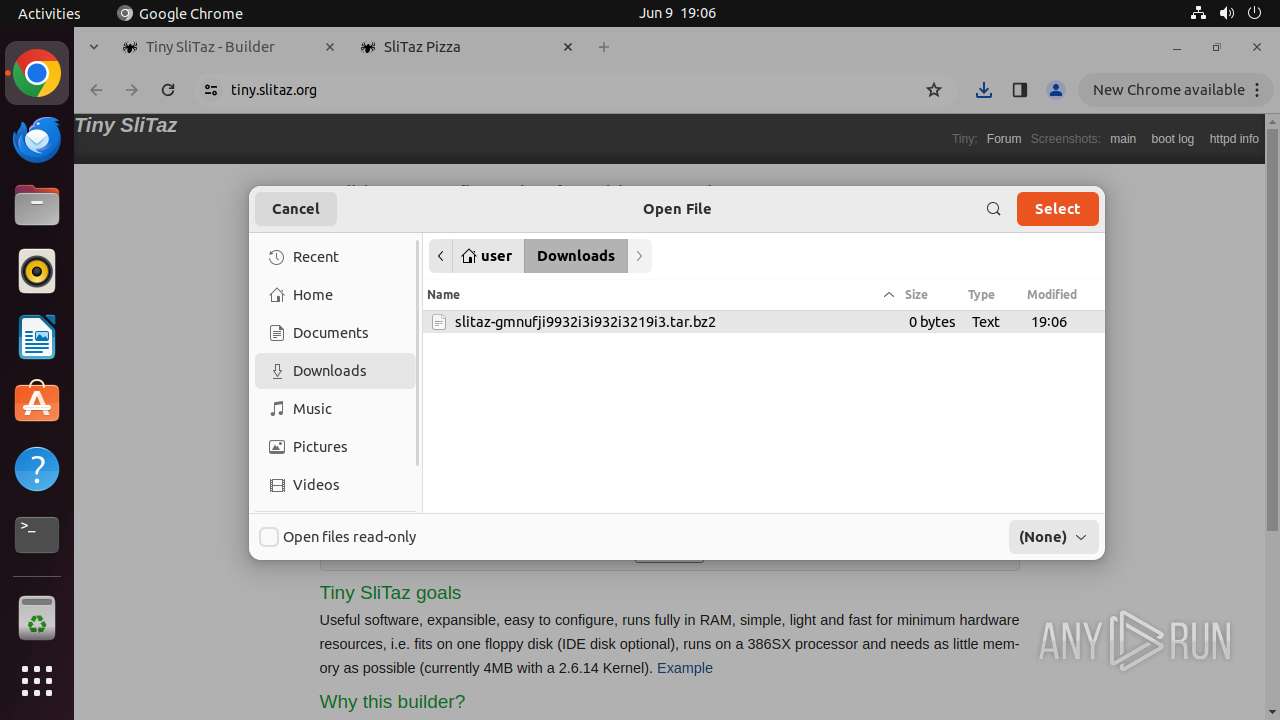
Task: Click path bar forward chevron
Action: [x=640, y=256]
